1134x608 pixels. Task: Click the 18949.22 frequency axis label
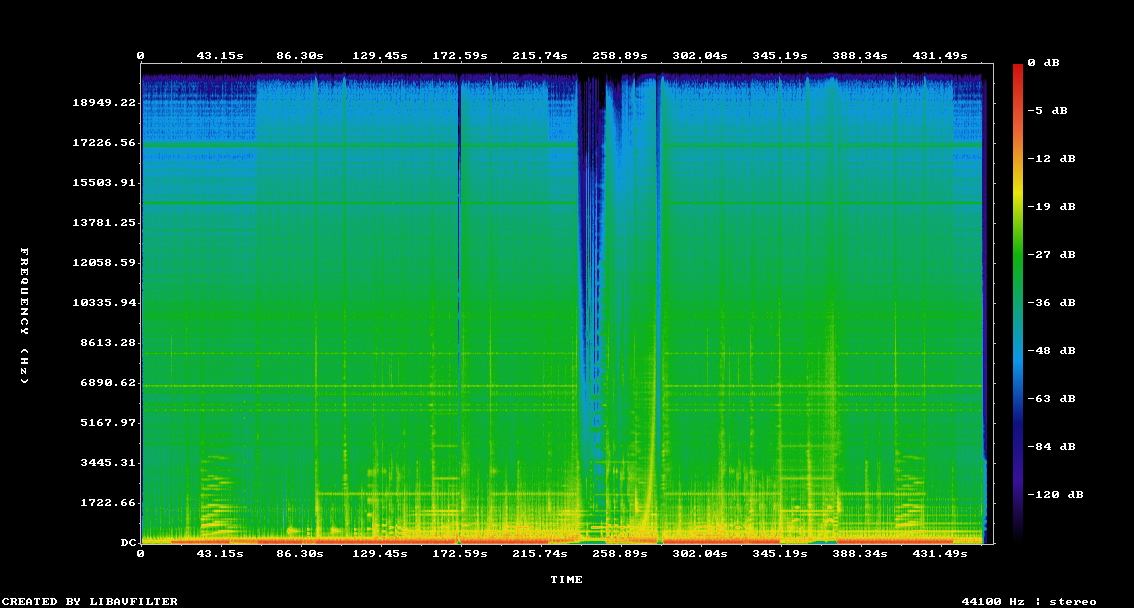[105, 103]
